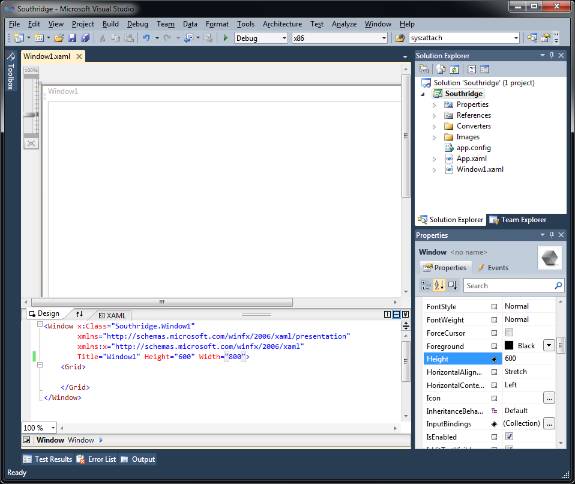Close the Window1.xaml document tab
This screenshot has height=484, width=575.
pyautogui.click(x=79, y=56)
